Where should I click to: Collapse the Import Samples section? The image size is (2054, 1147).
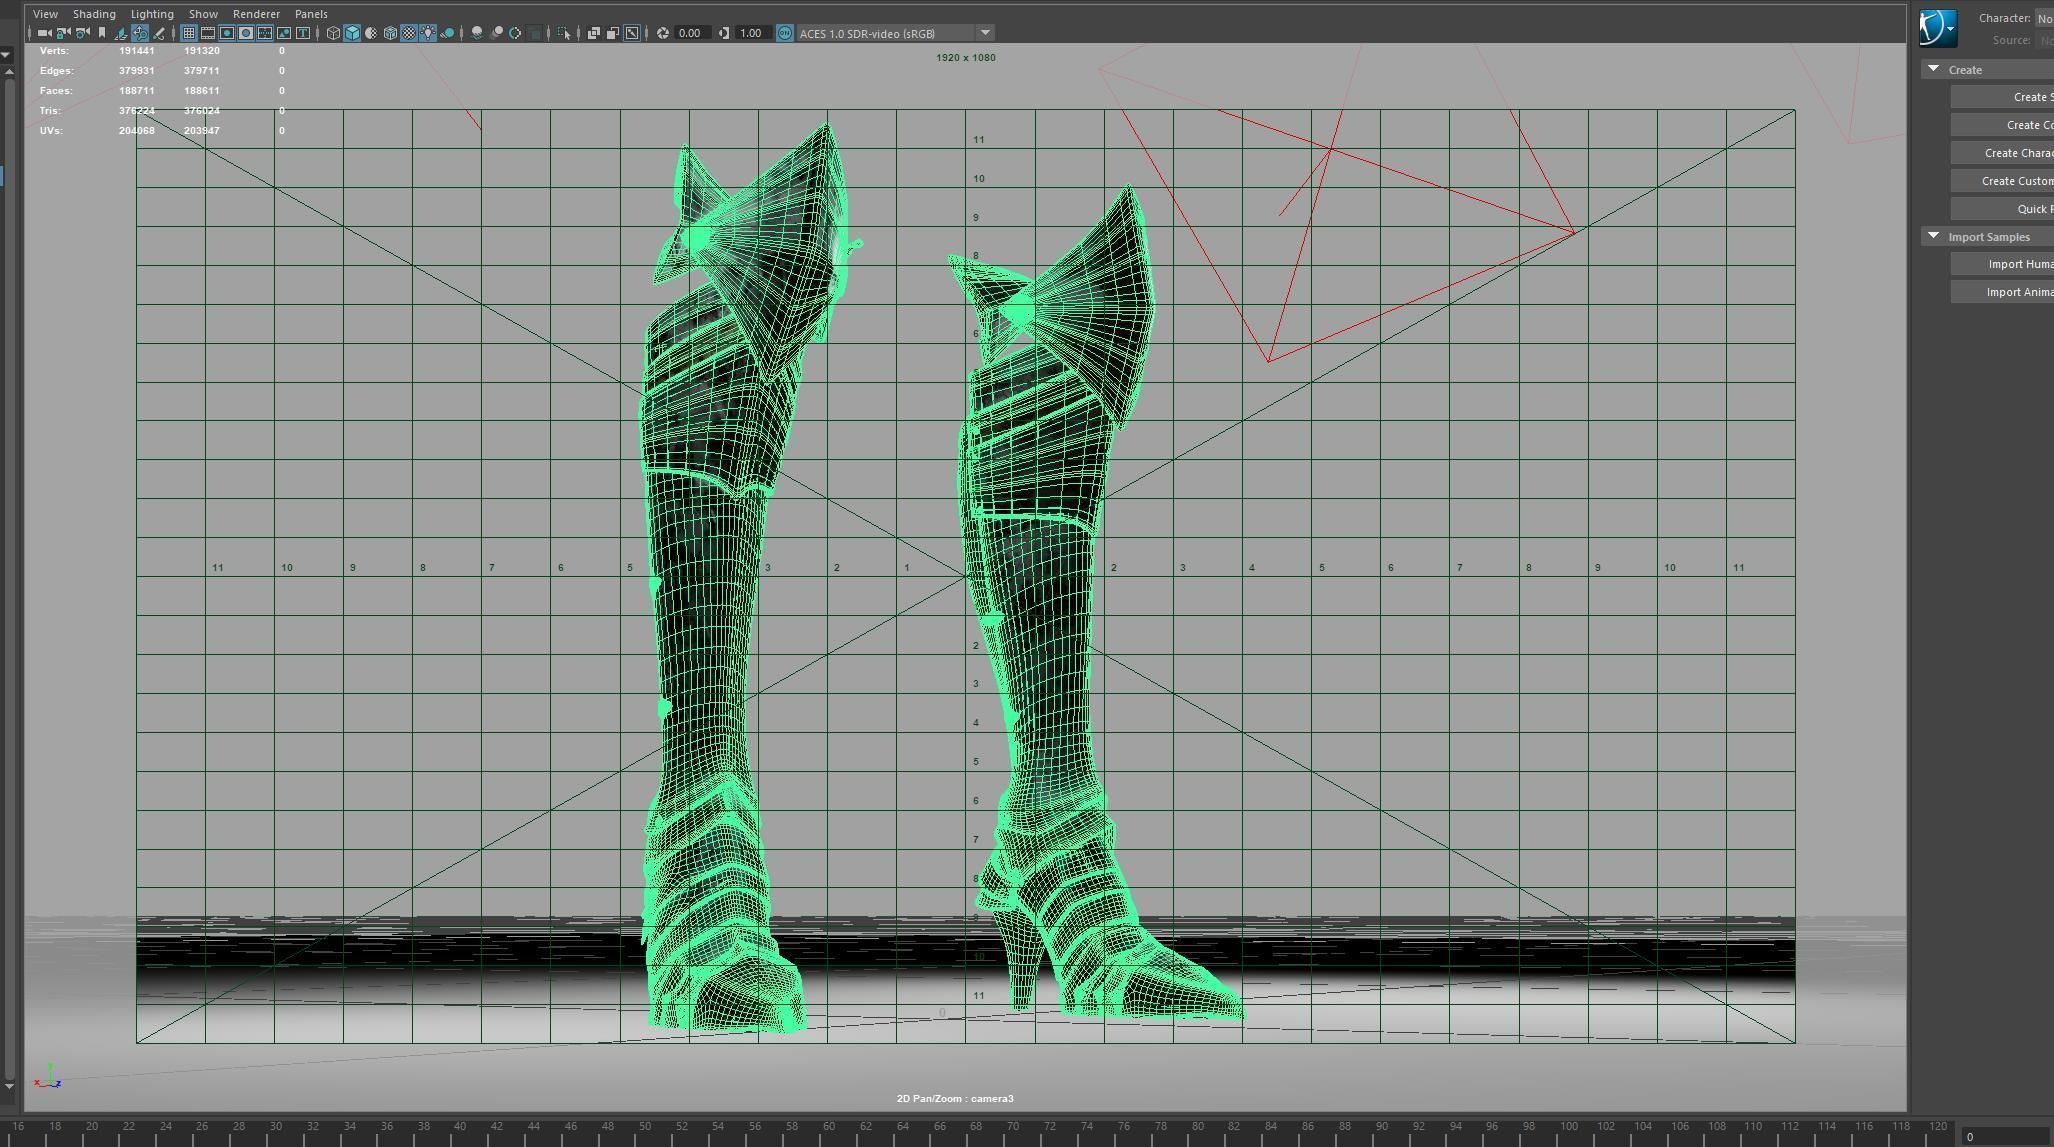pyautogui.click(x=1933, y=236)
